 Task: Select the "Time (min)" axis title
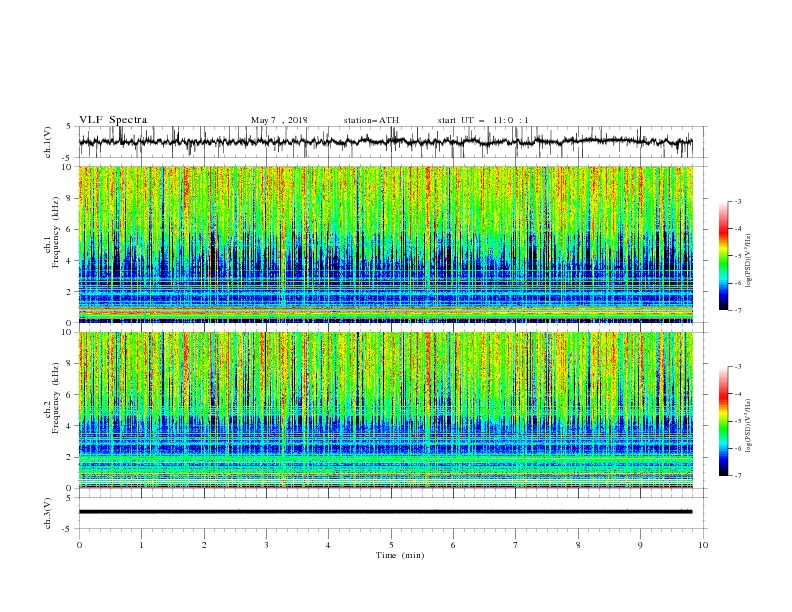pos(400,555)
